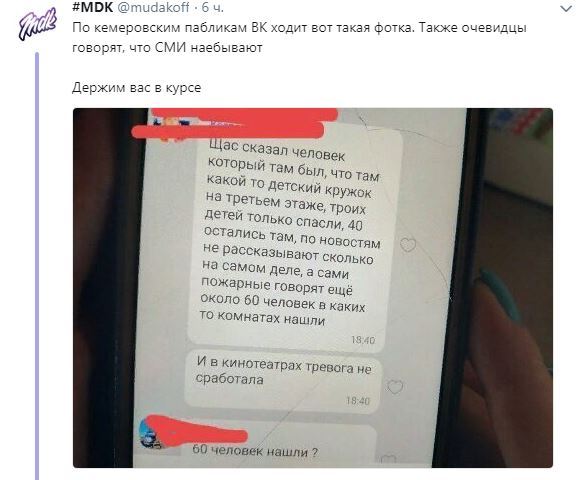The width and height of the screenshot is (583, 480).
Task: Click 18:40 timestamp under the long message
Action: [363, 340]
